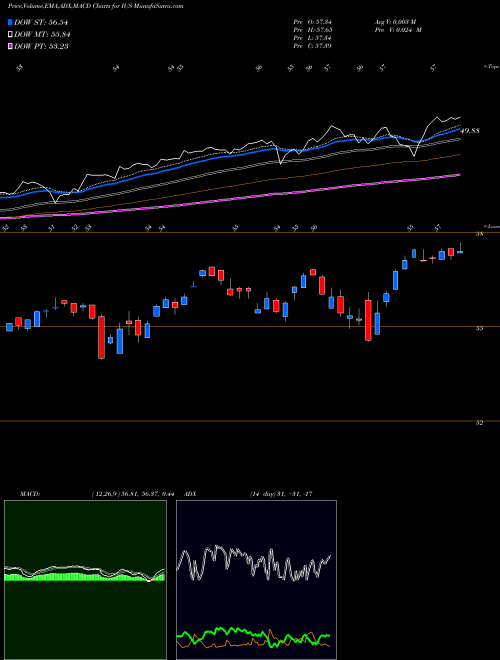Open the dark blue ADX chart panel
Screen dimensions: 500x660
point(256,580)
